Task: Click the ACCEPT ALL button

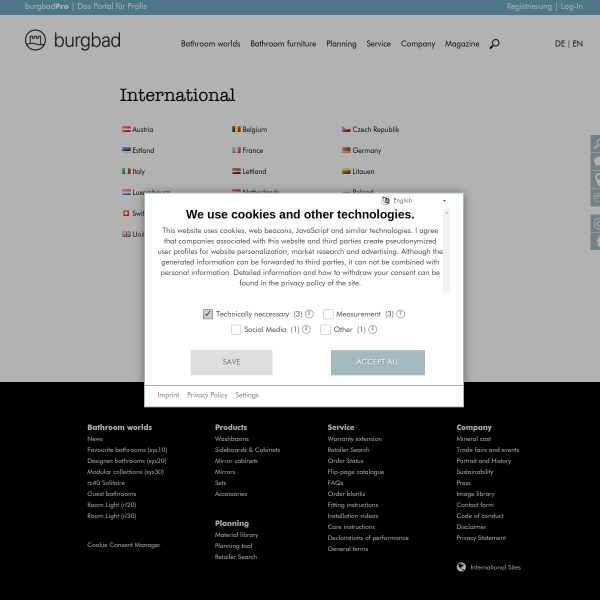Action: click(378, 362)
